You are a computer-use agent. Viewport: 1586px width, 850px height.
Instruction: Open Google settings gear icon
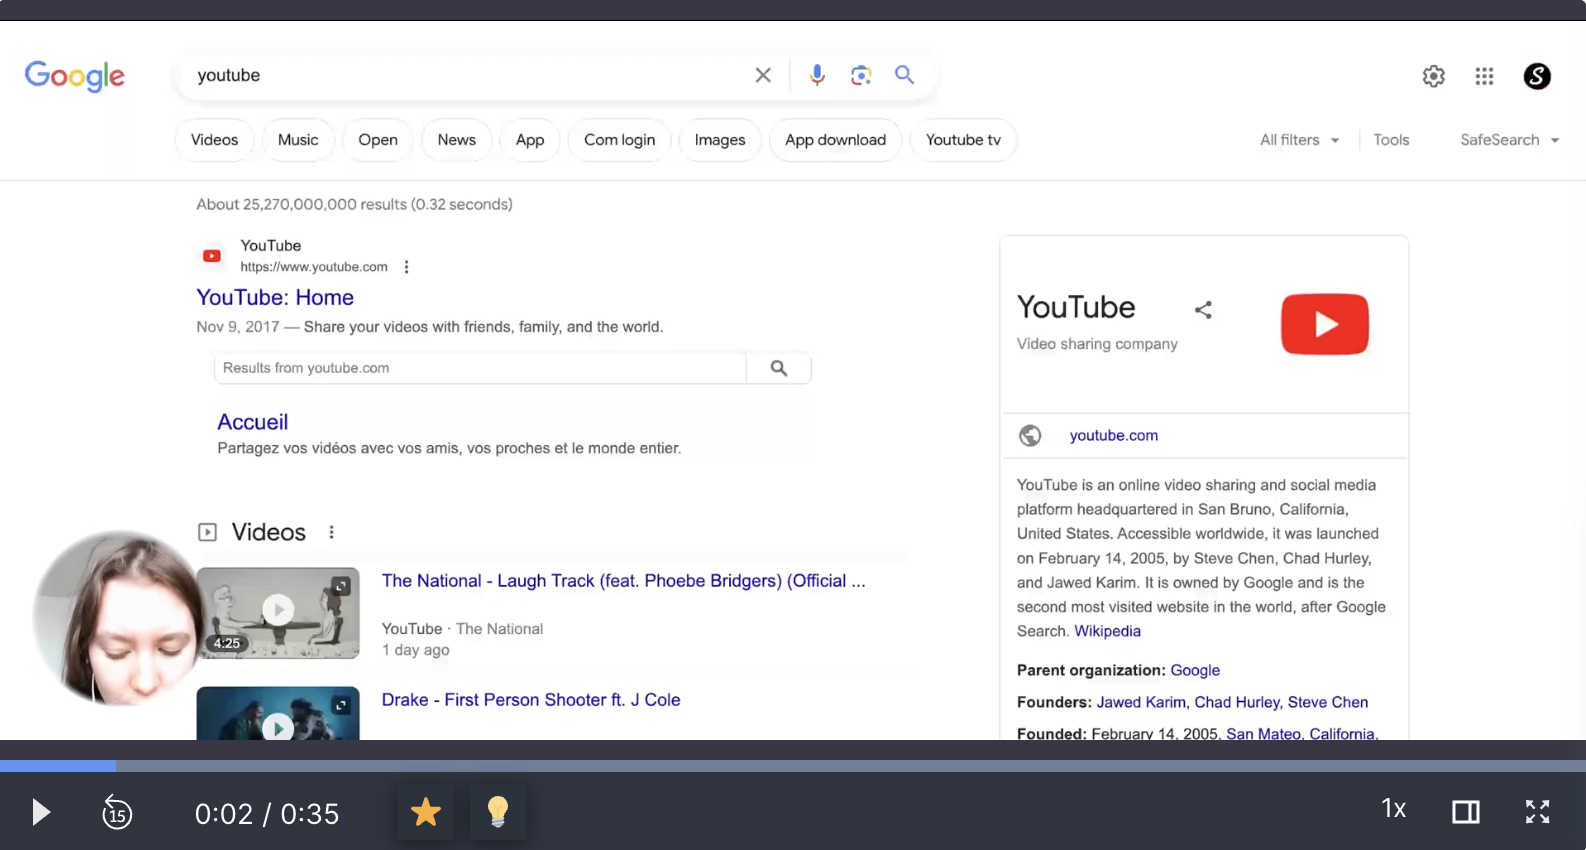pyautogui.click(x=1434, y=76)
